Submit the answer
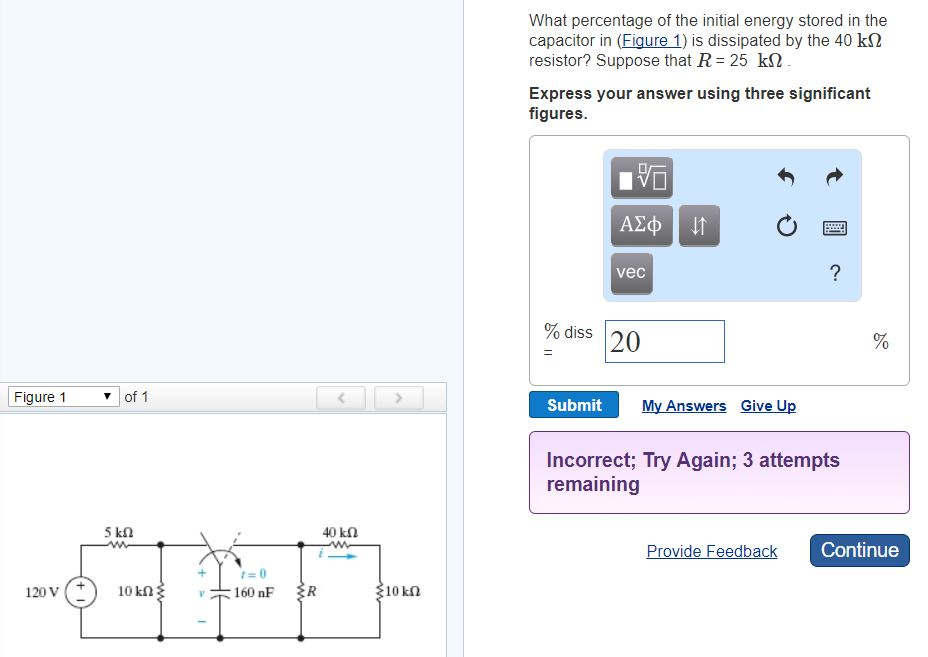The width and height of the screenshot is (928, 657). [573, 405]
